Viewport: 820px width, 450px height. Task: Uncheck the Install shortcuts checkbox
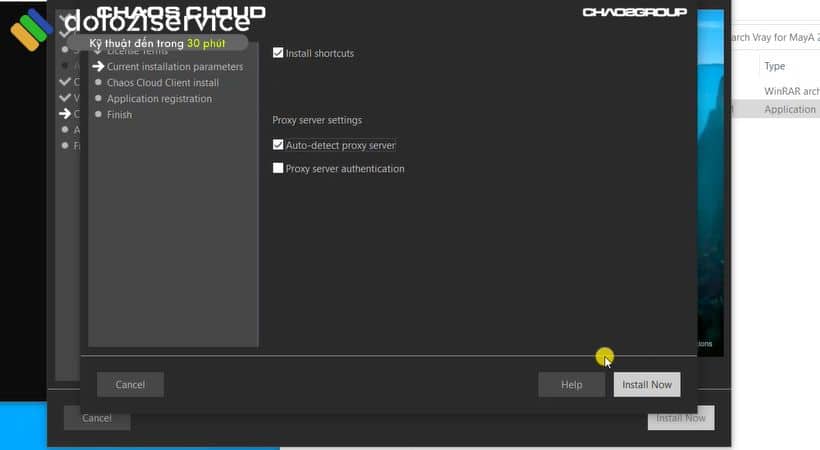(x=278, y=53)
